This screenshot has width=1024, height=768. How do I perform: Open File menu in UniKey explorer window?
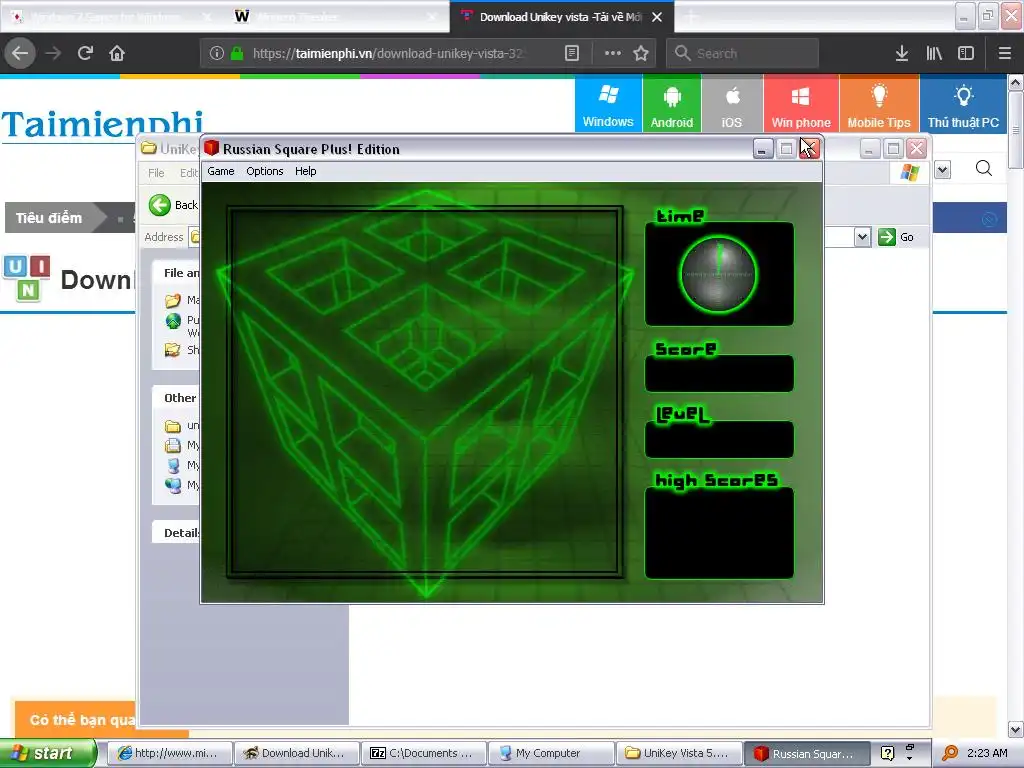tap(156, 173)
